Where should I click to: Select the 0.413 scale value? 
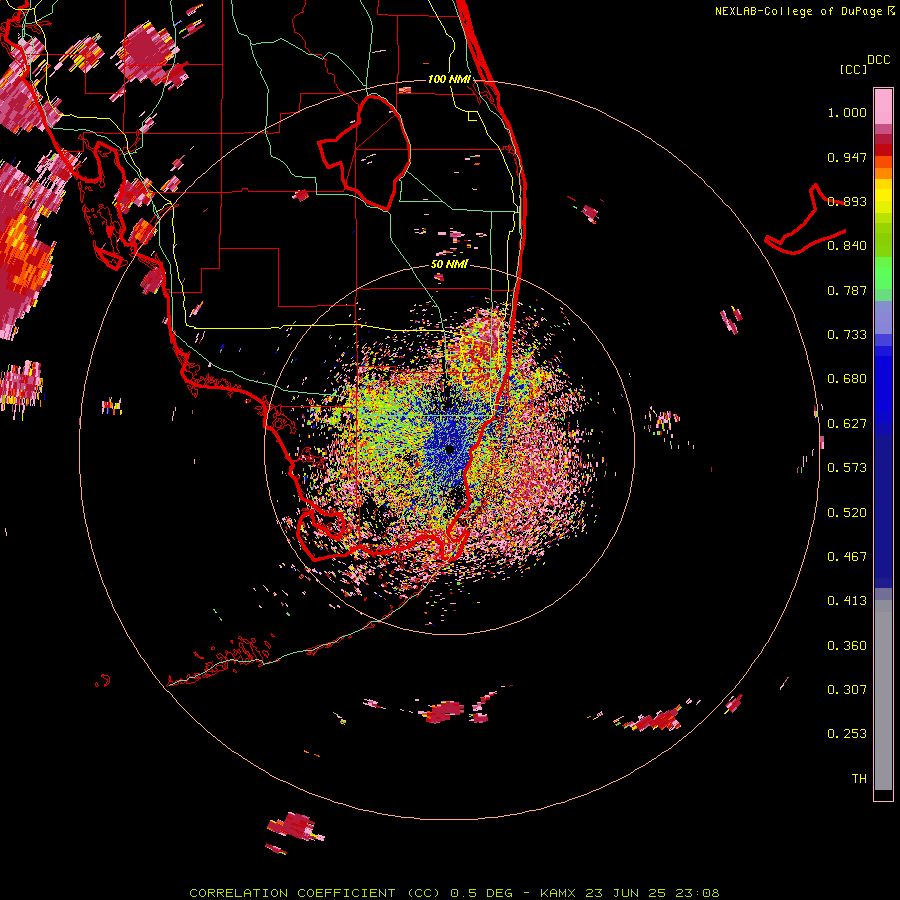point(847,601)
